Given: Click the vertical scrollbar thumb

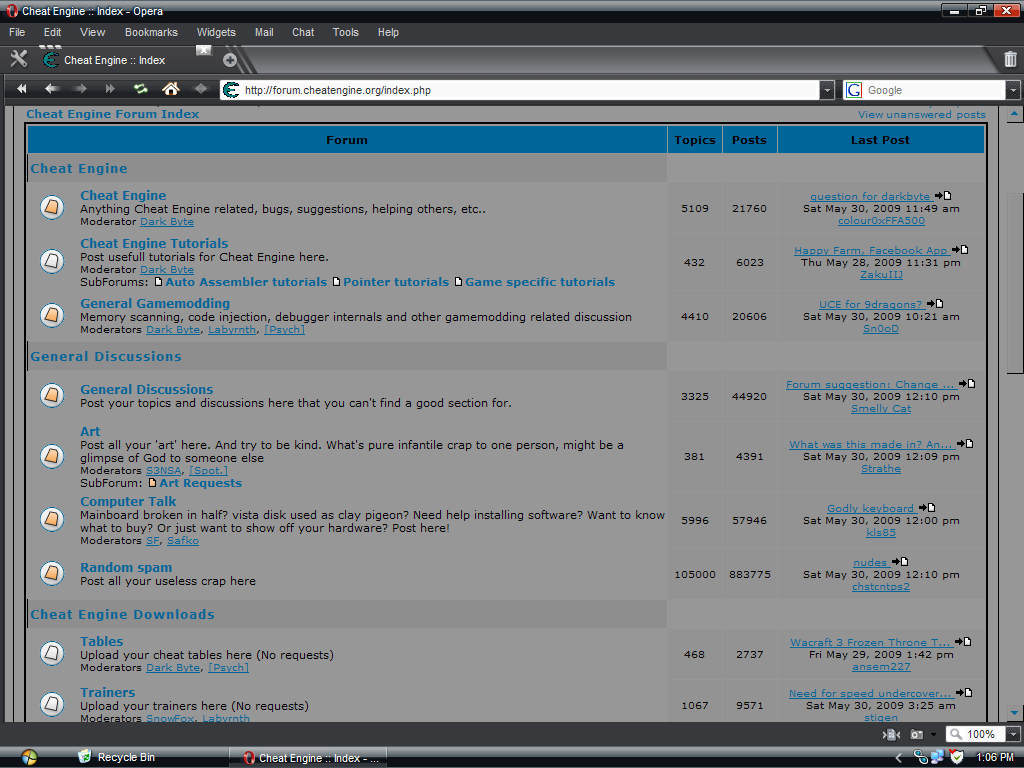Looking at the screenshot, I should click(x=1014, y=283).
